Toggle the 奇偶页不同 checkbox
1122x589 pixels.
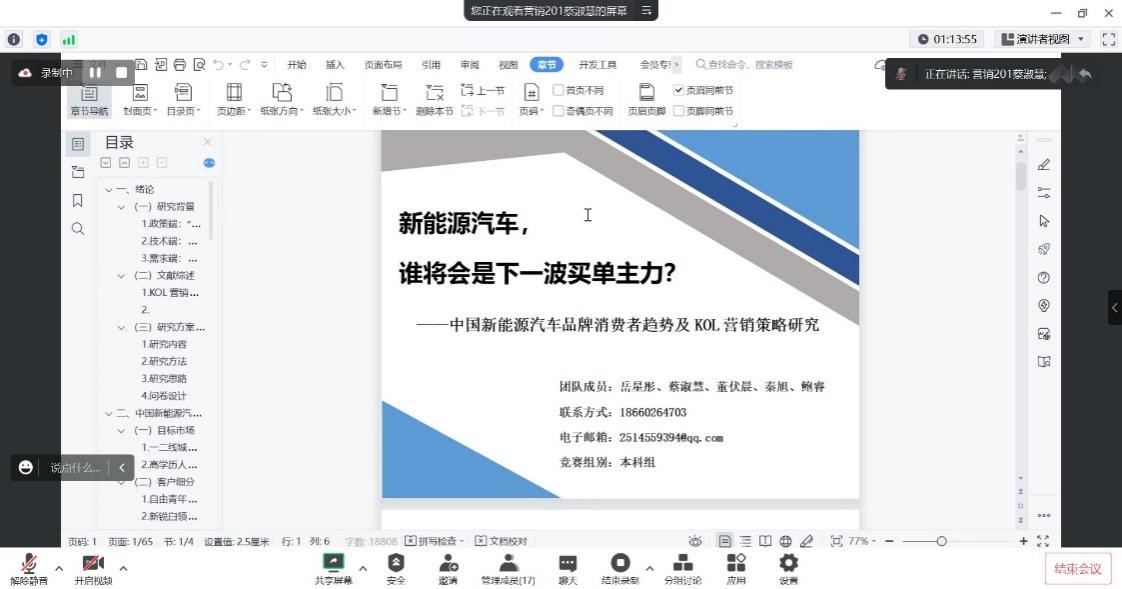coord(559,111)
